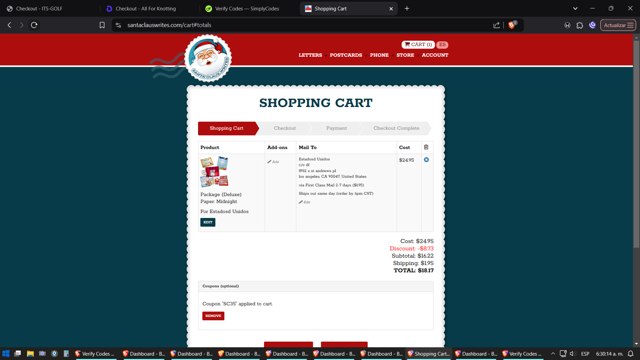The image size is (640, 360).
Task: Click the Actualizar update button
Action: (618, 25)
